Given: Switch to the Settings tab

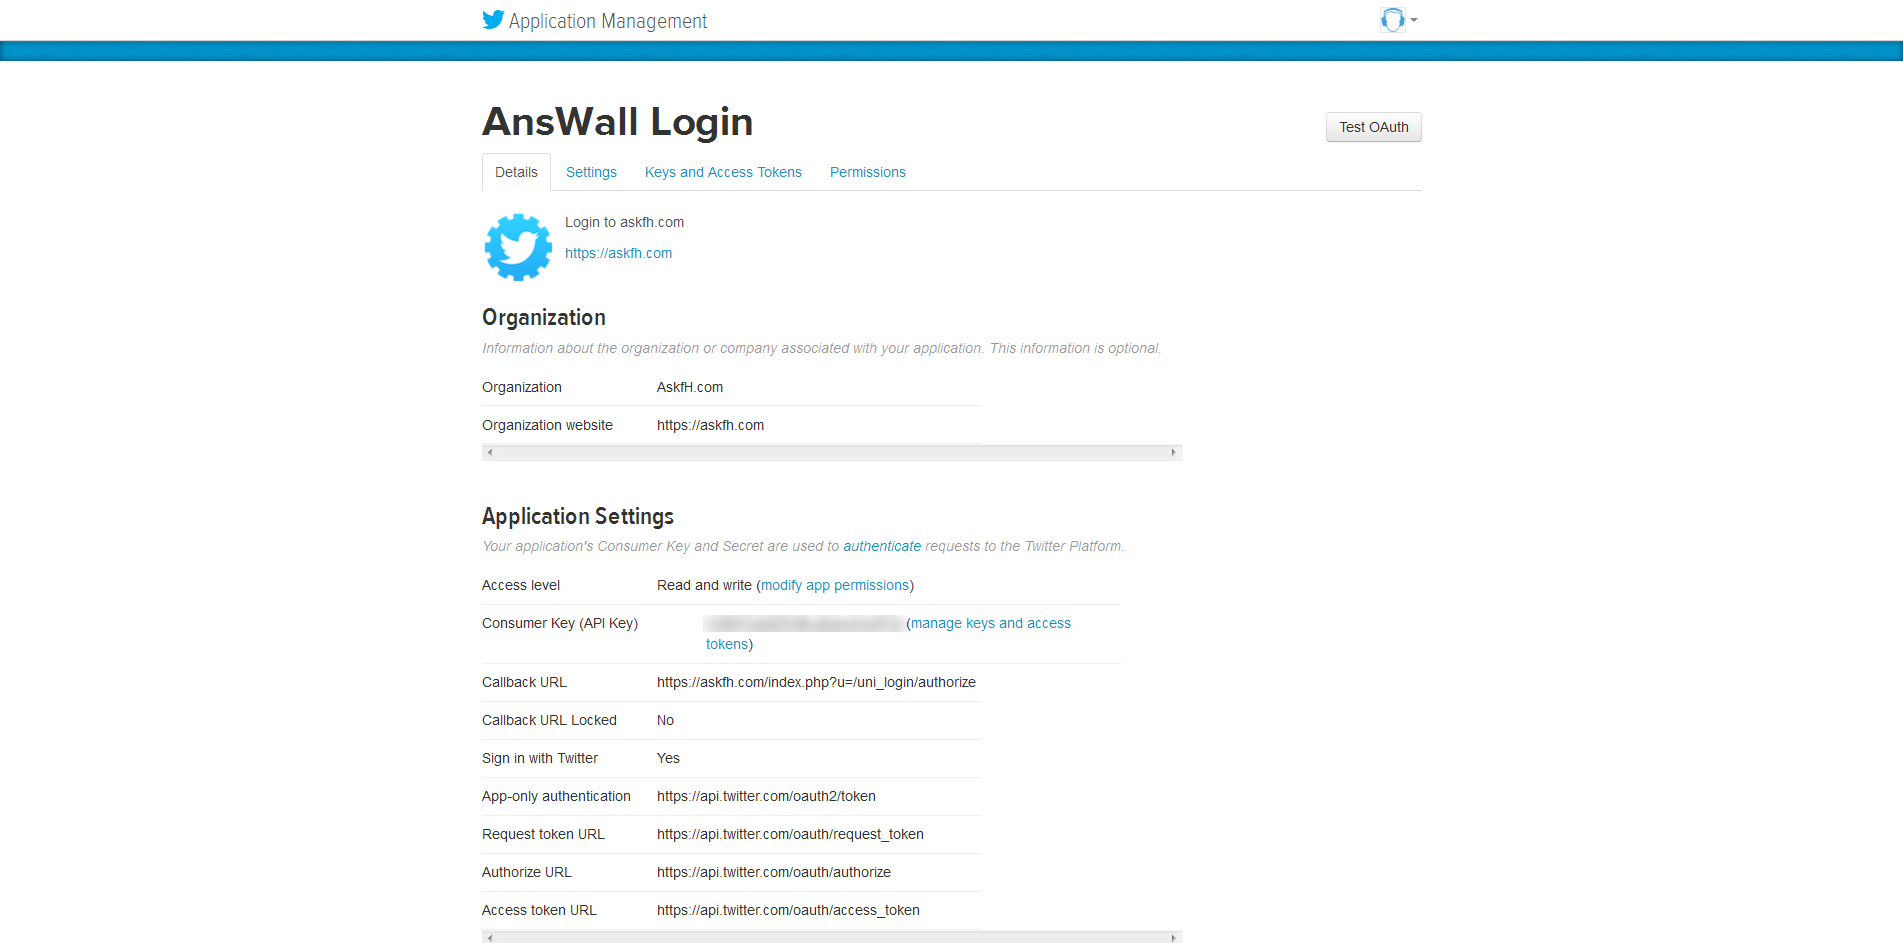Looking at the screenshot, I should coord(591,172).
